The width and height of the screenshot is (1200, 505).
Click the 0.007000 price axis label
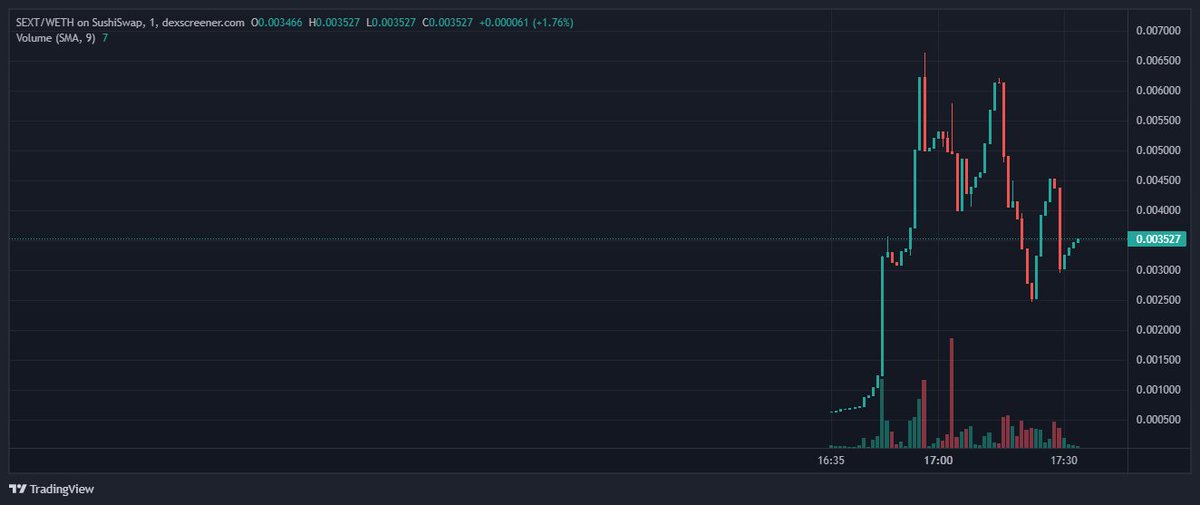1160,31
